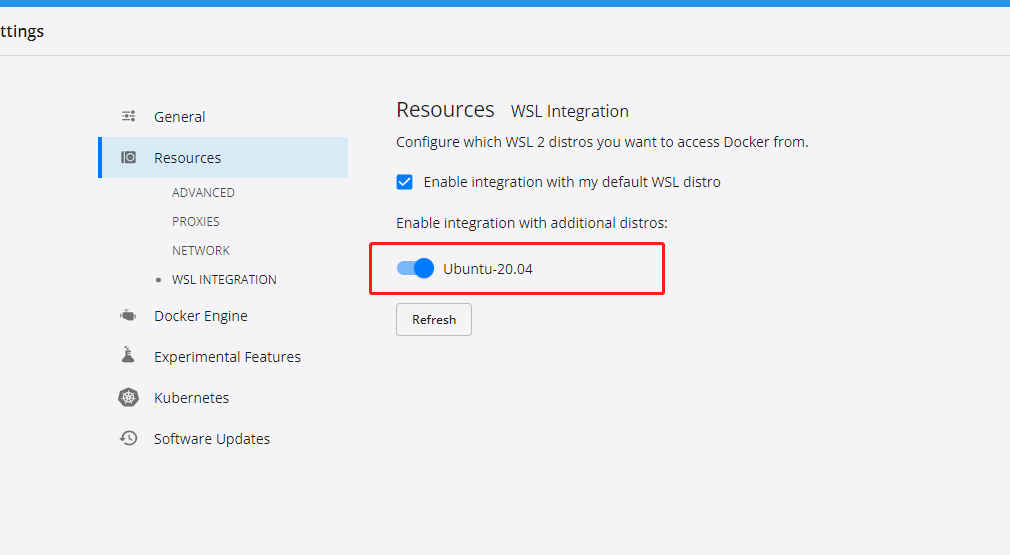The width and height of the screenshot is (1010, 555).
Task: Switch to the Docker Engine text entry
Action: (x=201, y=316)
